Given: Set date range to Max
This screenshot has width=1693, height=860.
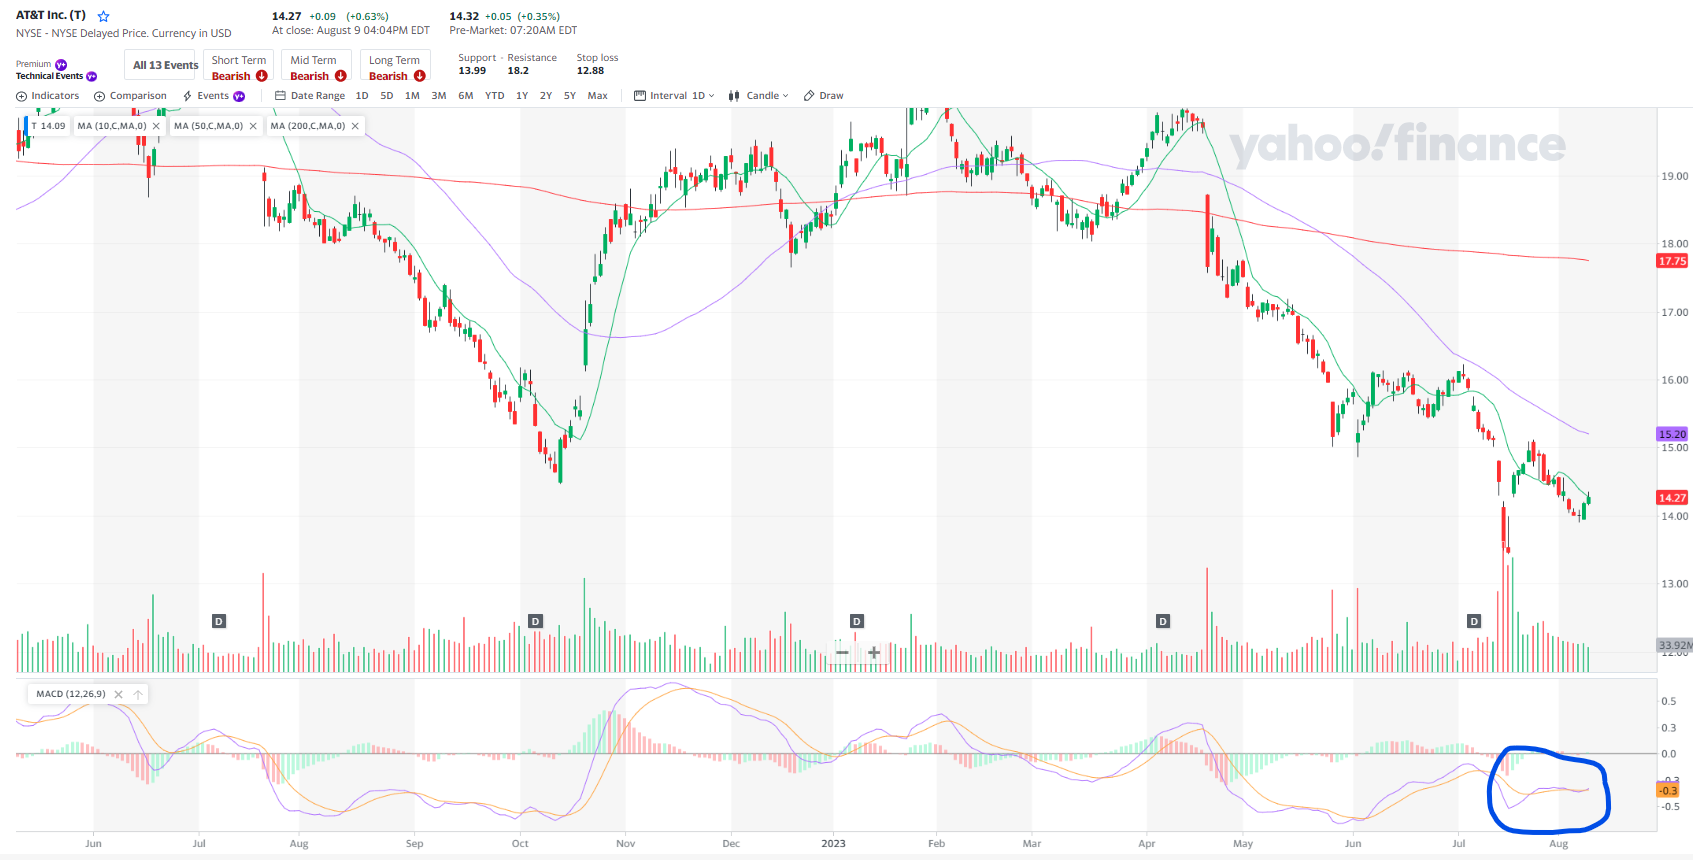Looking at the screenshot, I should pyautogui.click(x=598, y=96).
